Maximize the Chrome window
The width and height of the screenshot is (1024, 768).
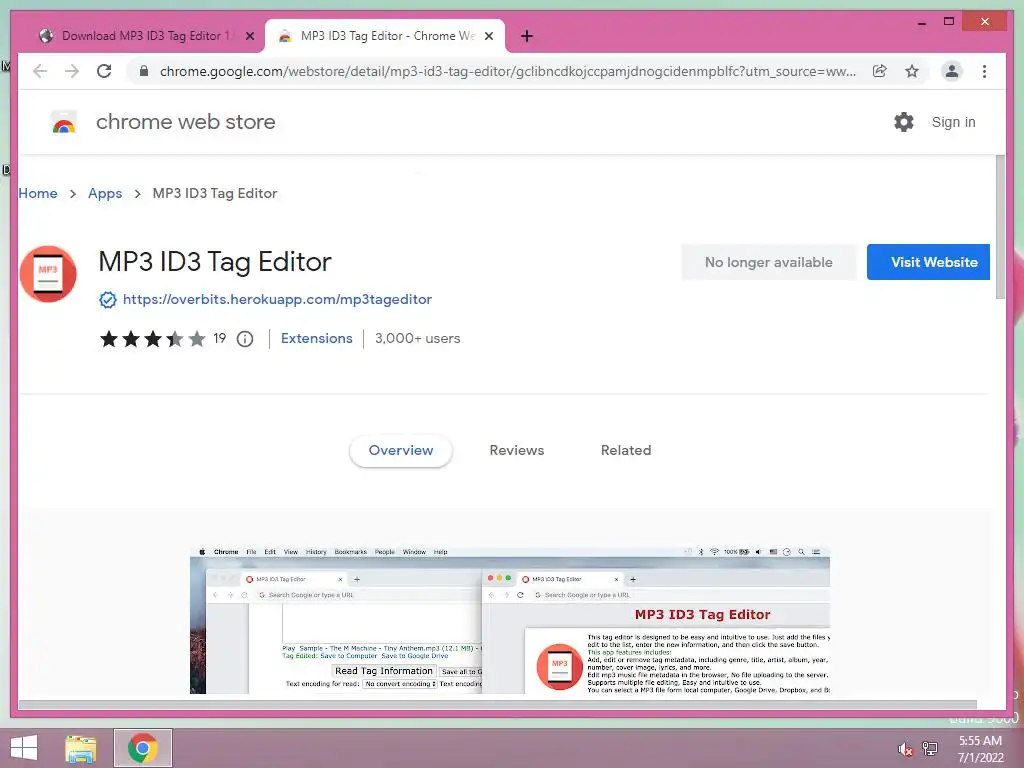(x=949, y=22)
